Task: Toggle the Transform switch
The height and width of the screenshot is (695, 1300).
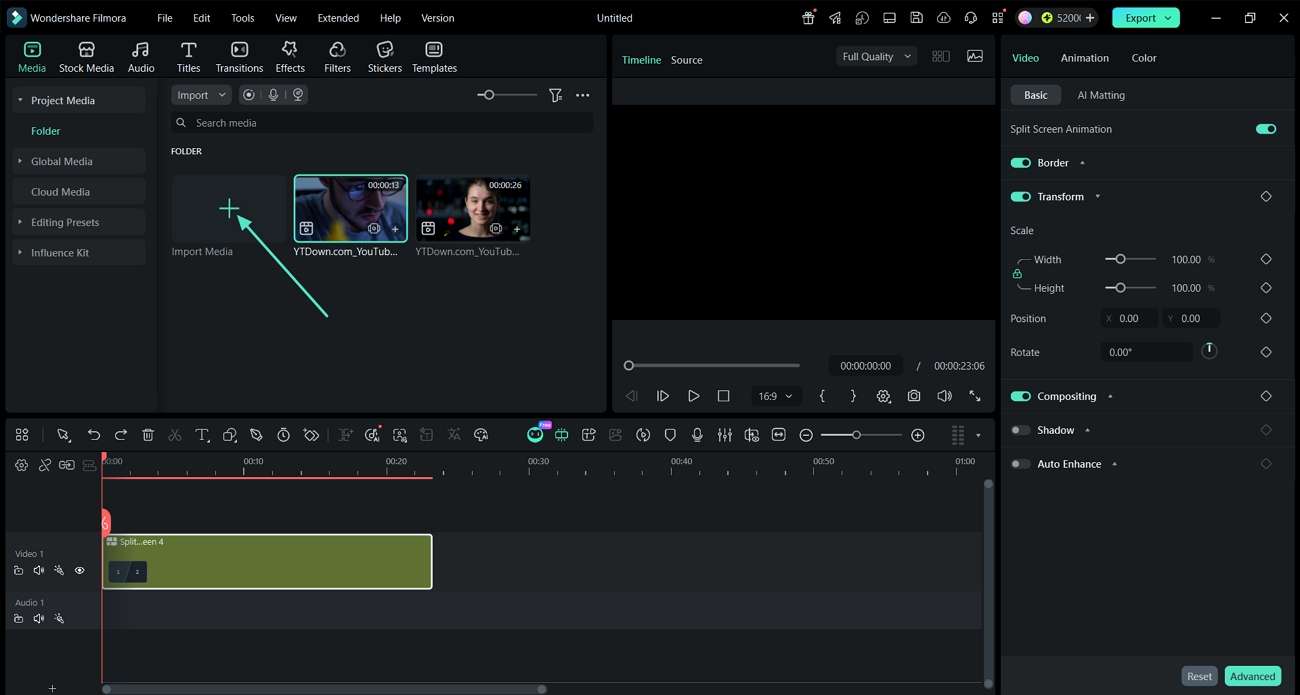Action: (x=1020, y=197)
